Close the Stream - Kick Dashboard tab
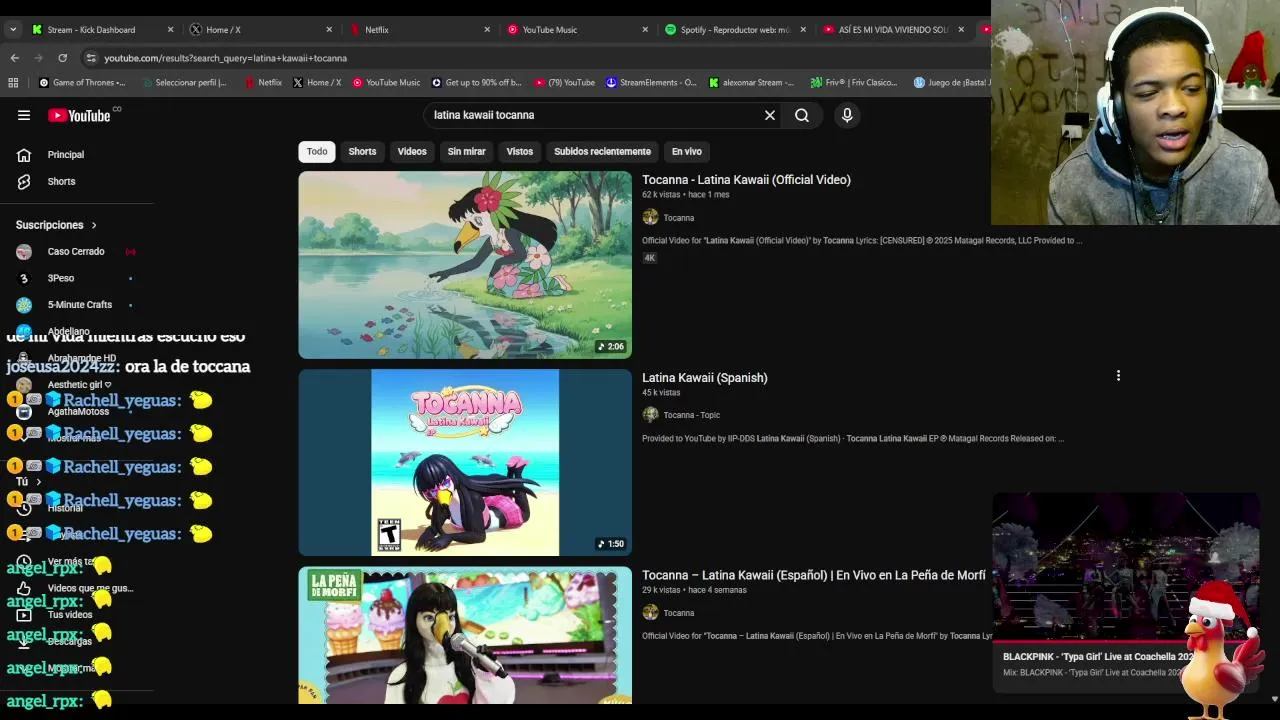Viewport: 1280px width, 720px height. (170, 30)
